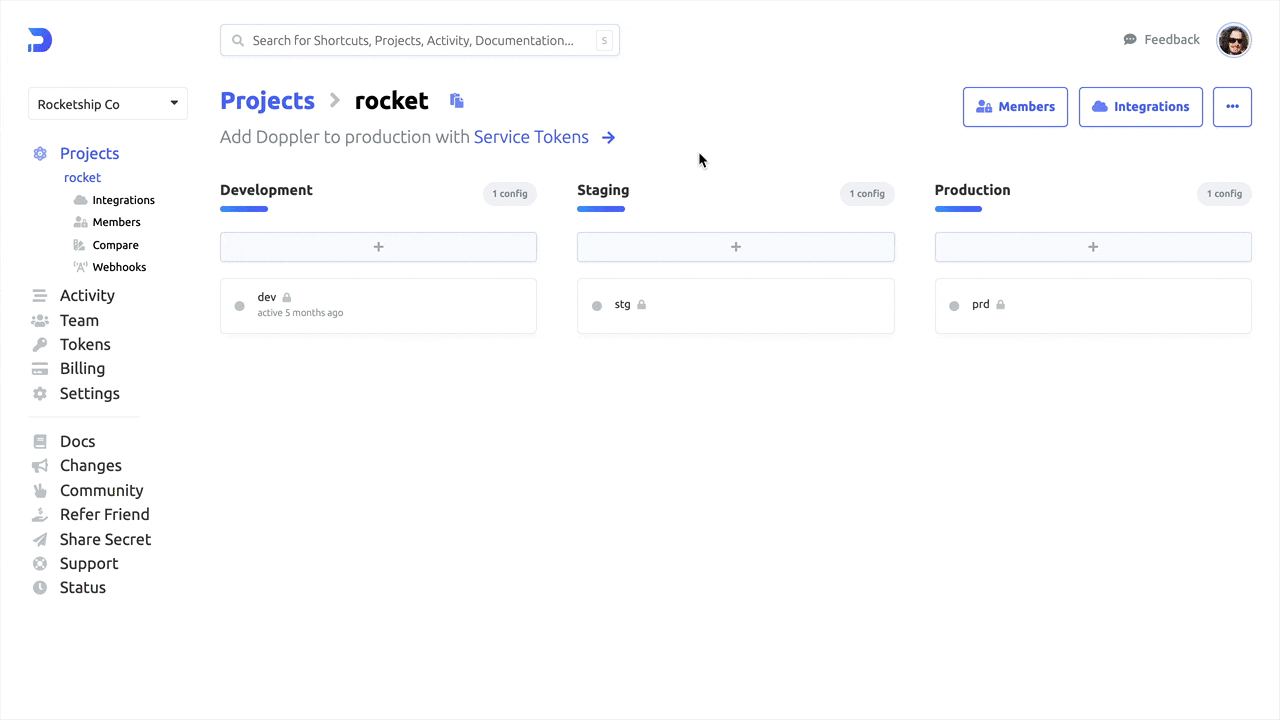1280x720 pixels.
Task: Select the rocket project in sidebar
Action: click(82, 177)
